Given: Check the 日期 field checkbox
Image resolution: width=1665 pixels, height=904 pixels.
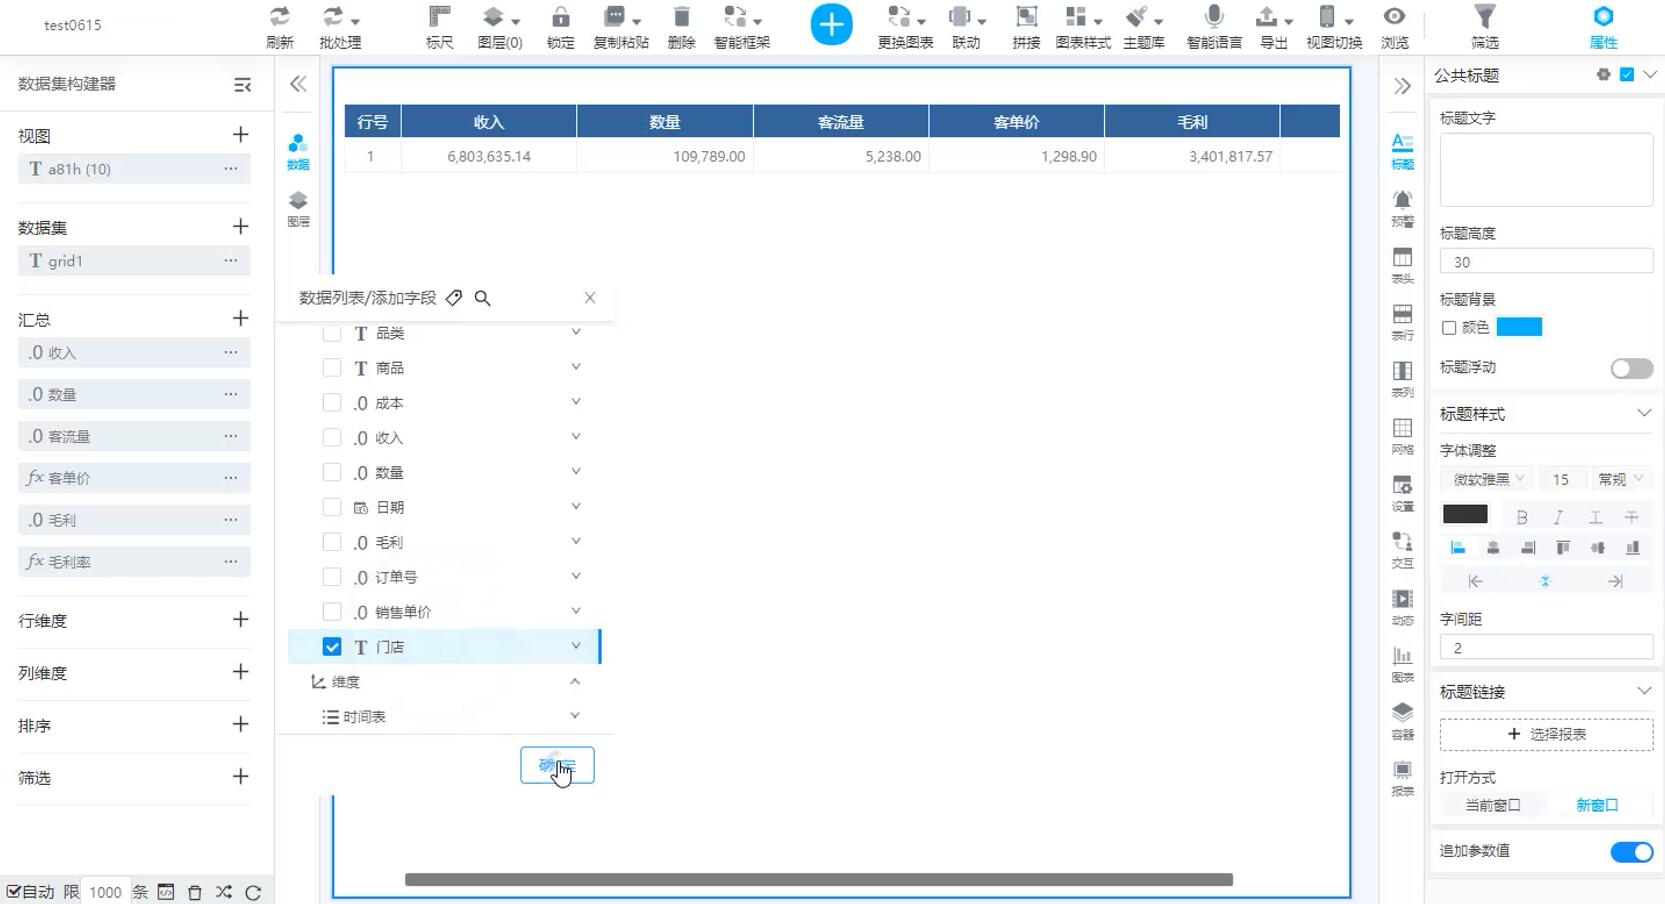Looking at the screenshot, I should point(332,507).
